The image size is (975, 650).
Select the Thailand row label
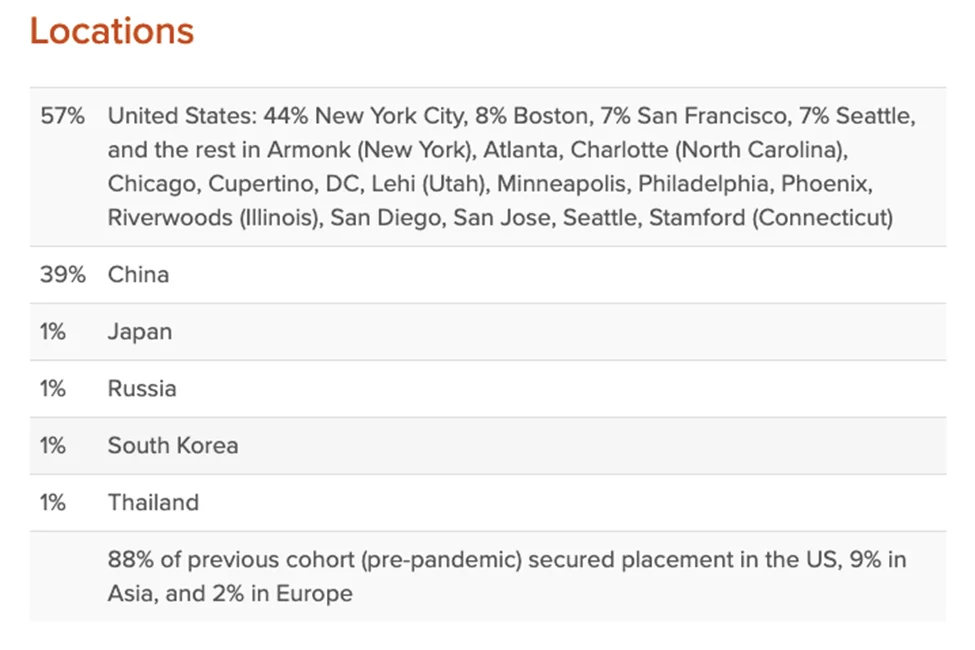[153, 503]
